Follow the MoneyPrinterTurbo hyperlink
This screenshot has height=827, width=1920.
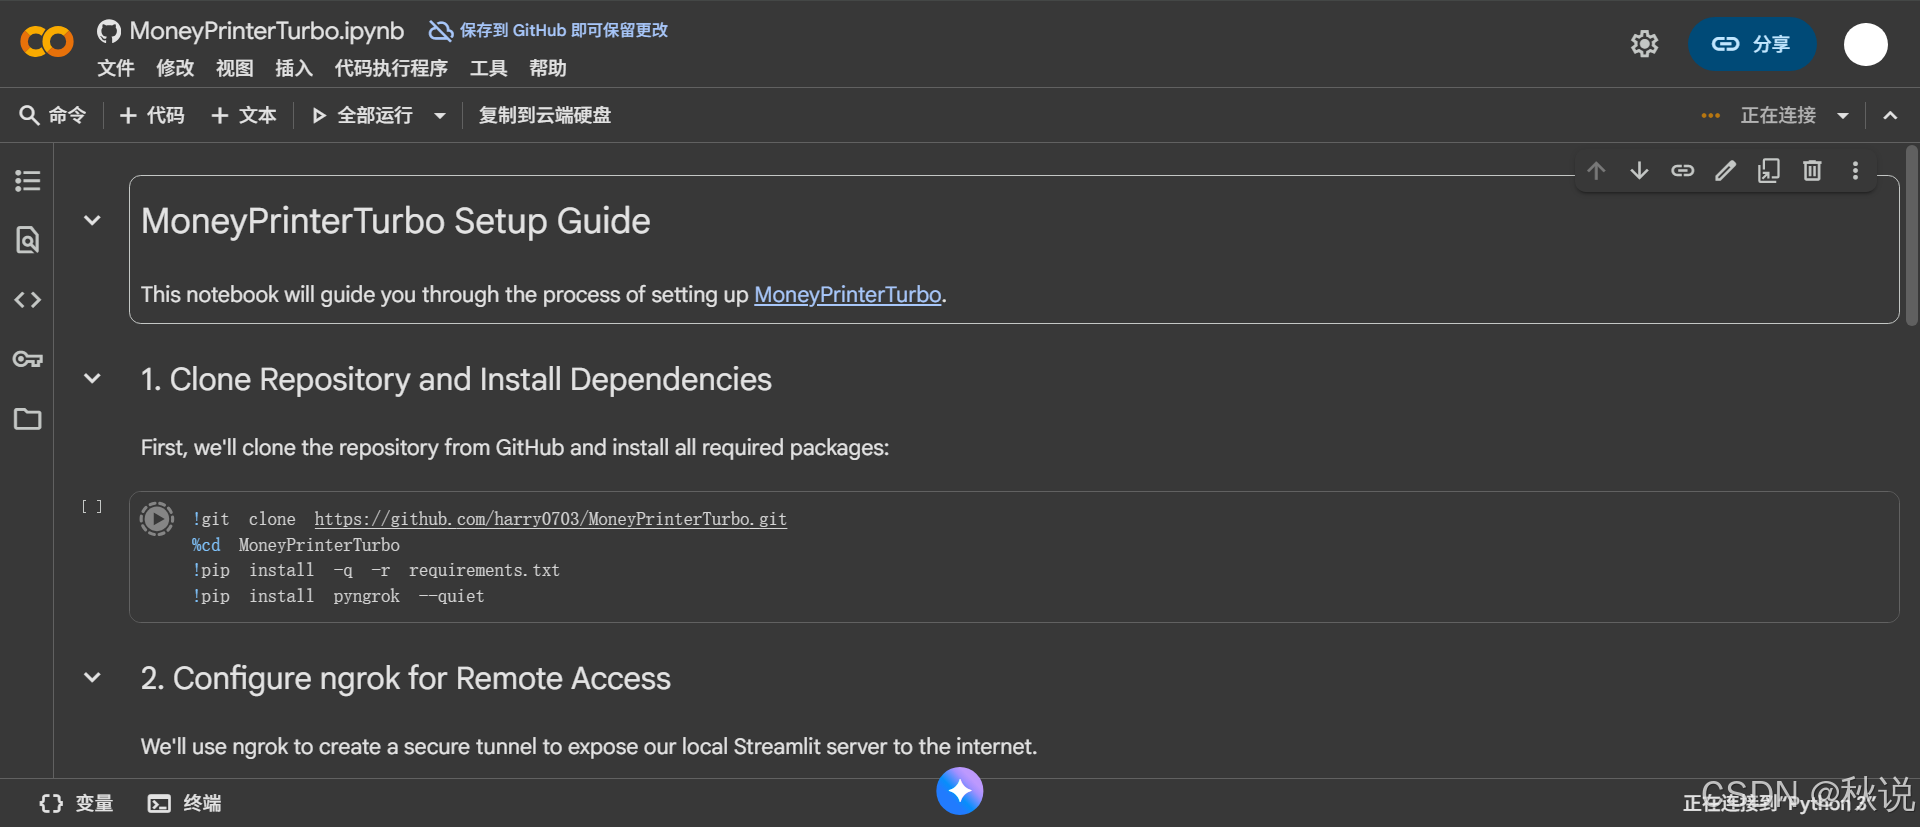tap(848, 294)
